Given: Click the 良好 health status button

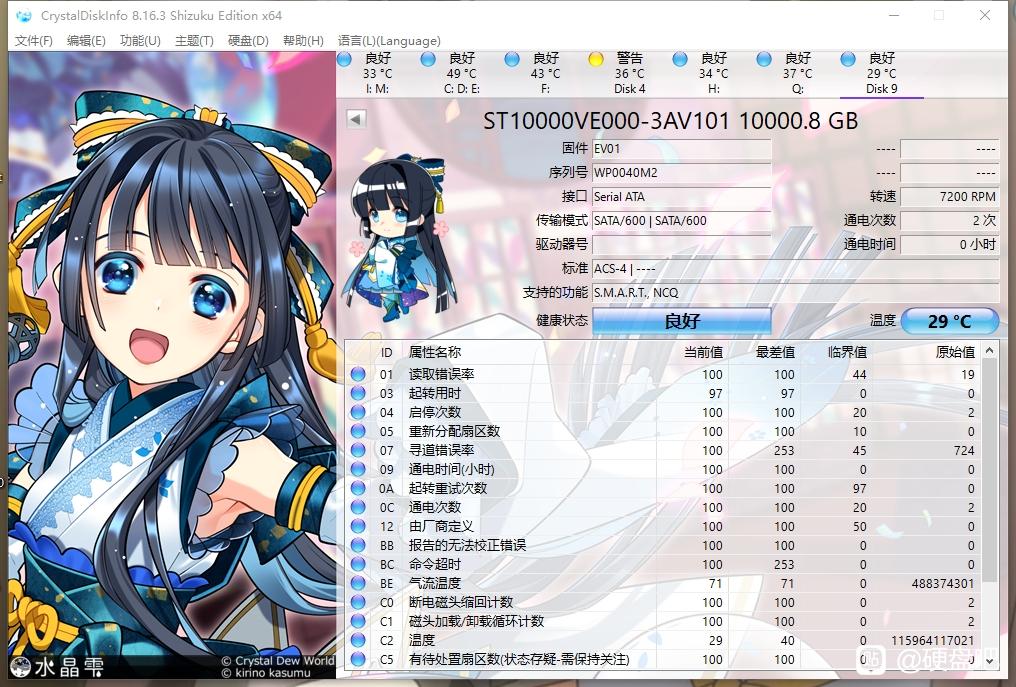Looking at the screenshot, I should [682, 321].
